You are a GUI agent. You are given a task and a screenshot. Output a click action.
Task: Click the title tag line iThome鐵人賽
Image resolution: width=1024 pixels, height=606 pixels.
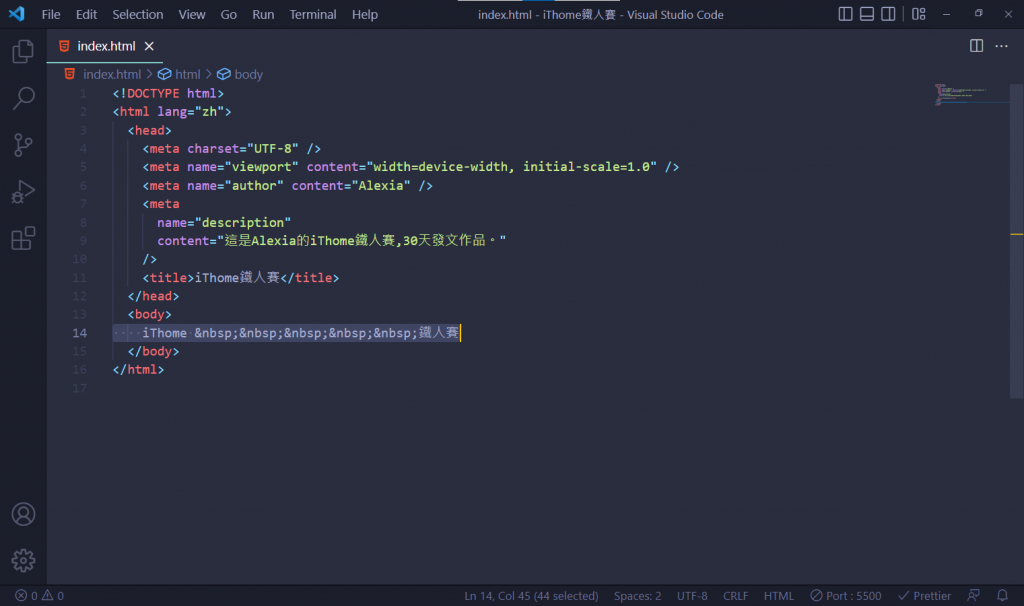pyautogui.click(x=241, y=278)
